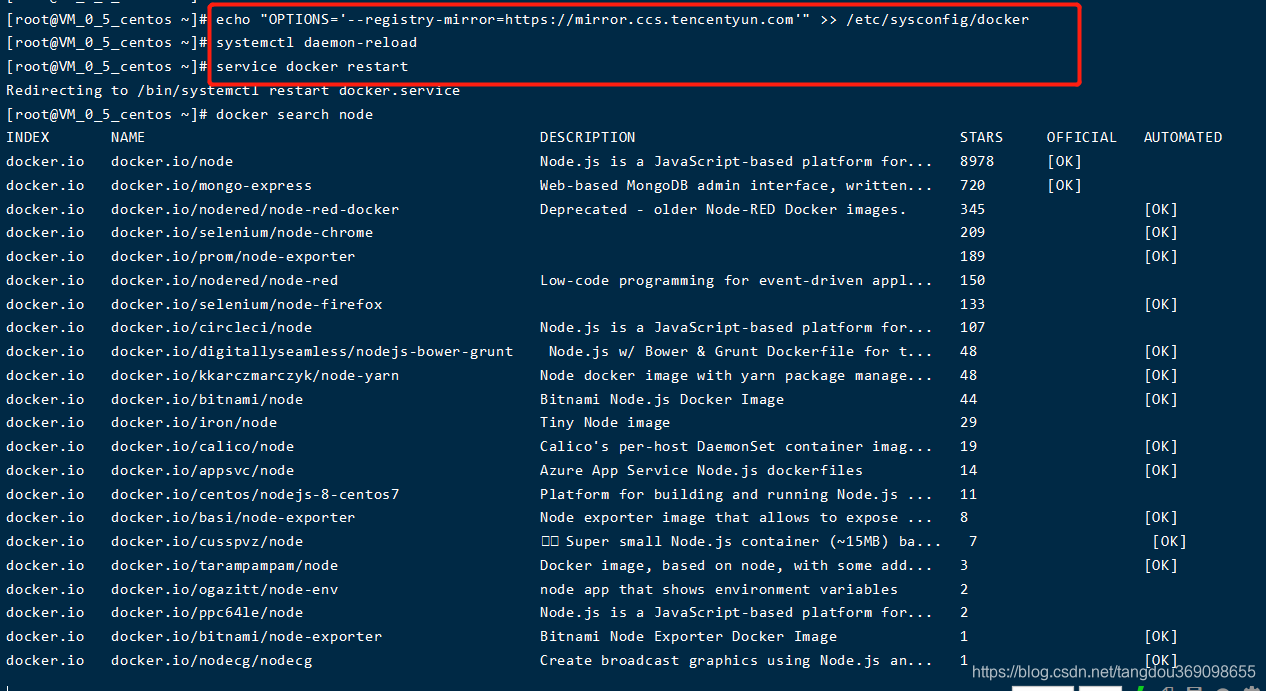
Task: Click 'Bitnami Node Exporter Docker Image' description
Action: pos(688,636)
